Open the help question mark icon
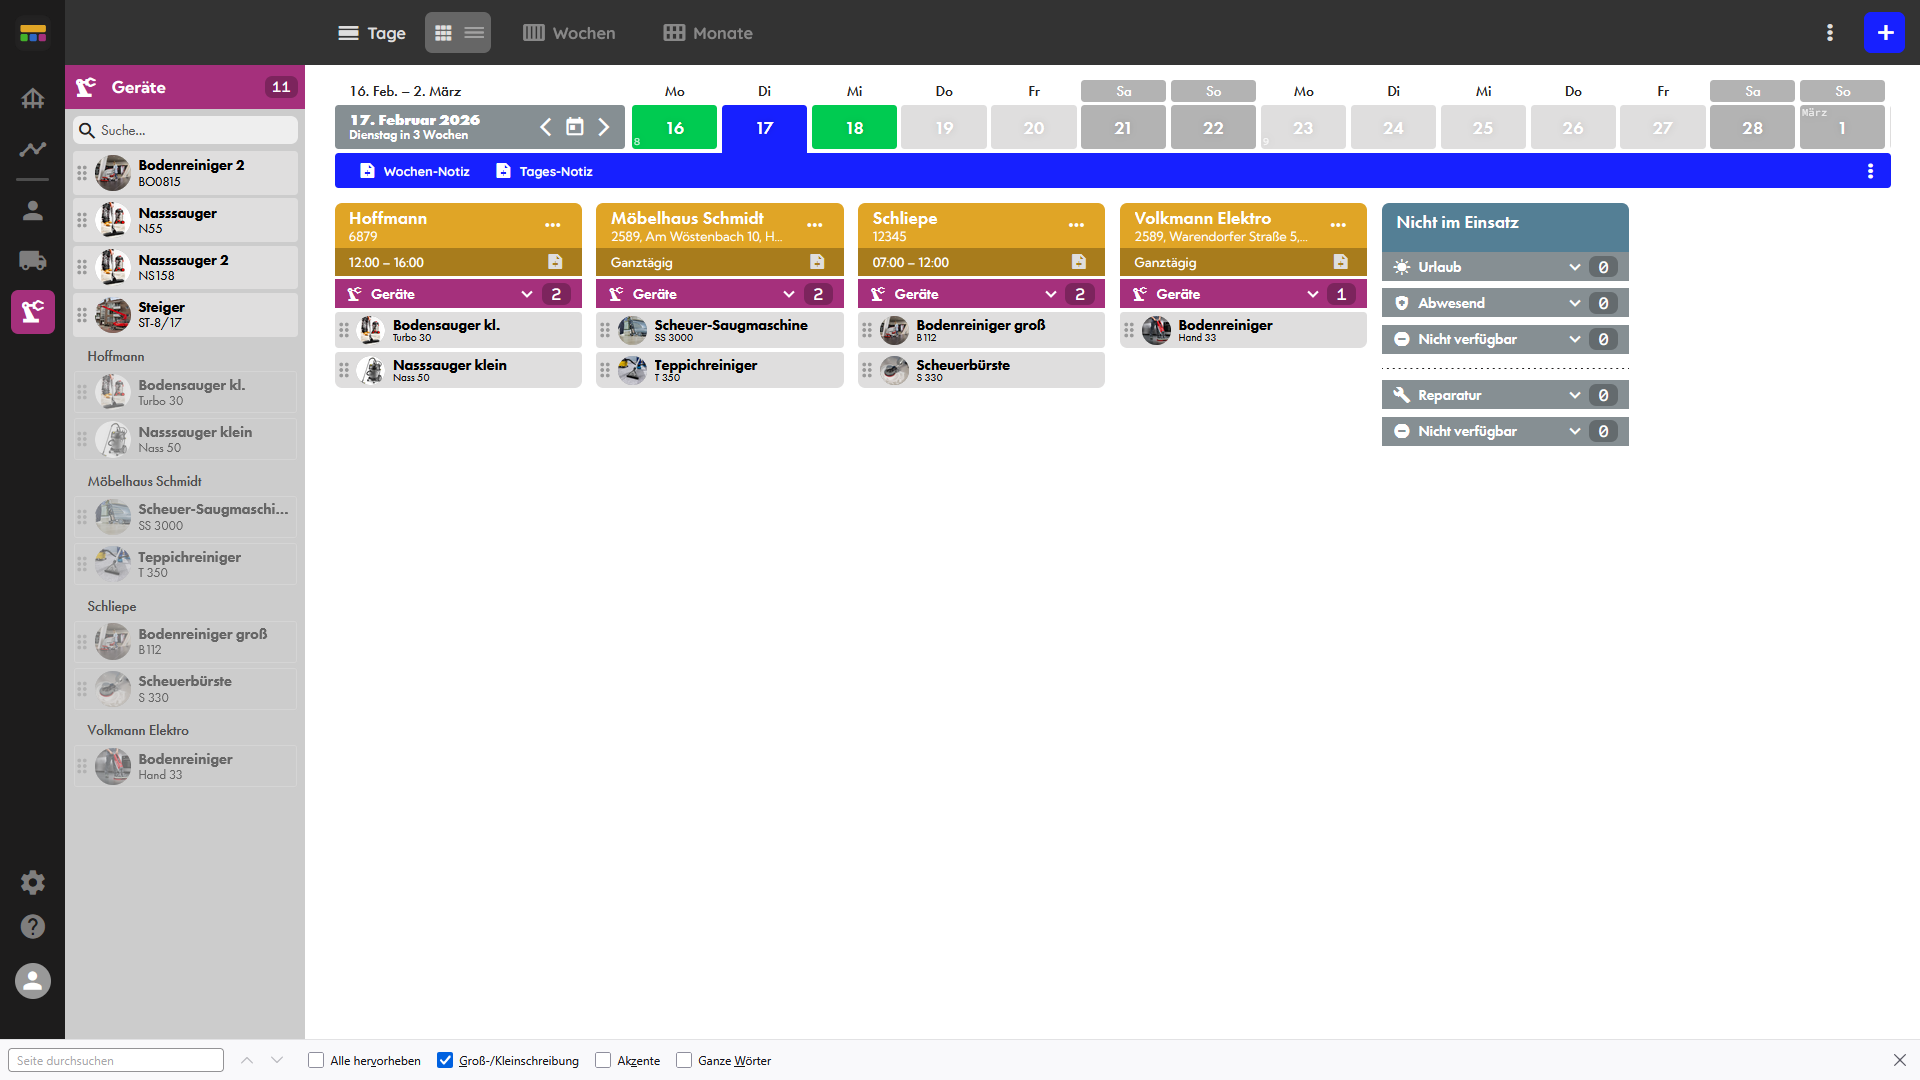1920x1080 pixels. point(32,927)
